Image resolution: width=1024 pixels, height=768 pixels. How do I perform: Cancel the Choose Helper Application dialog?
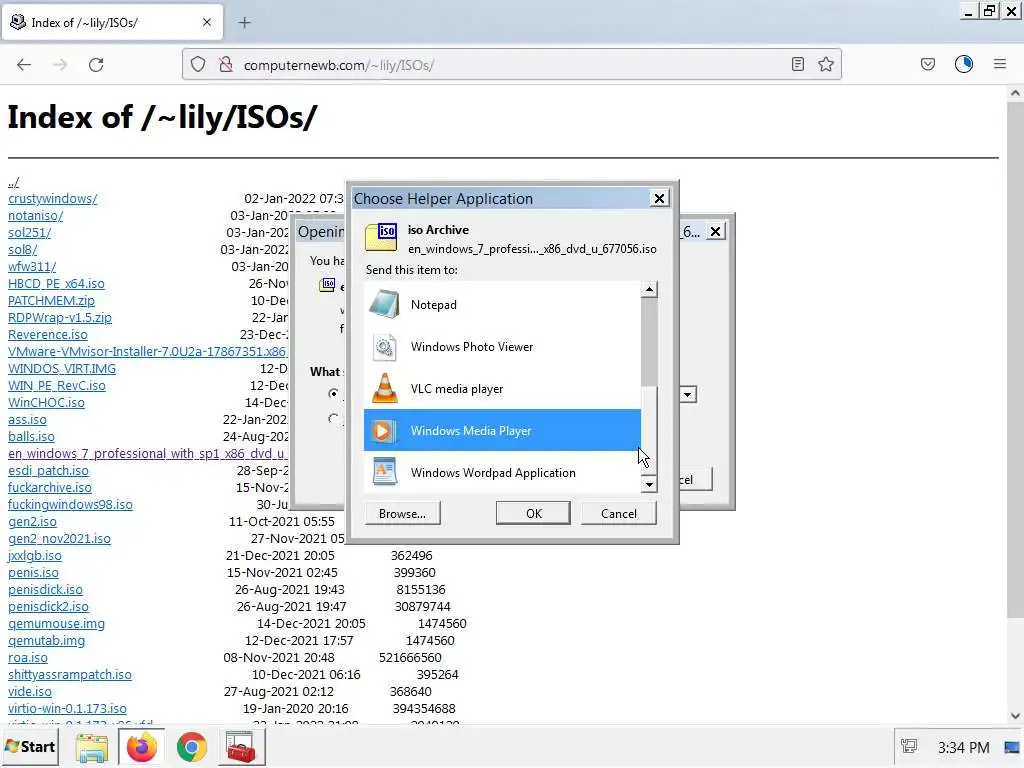[x=618, y=513]
